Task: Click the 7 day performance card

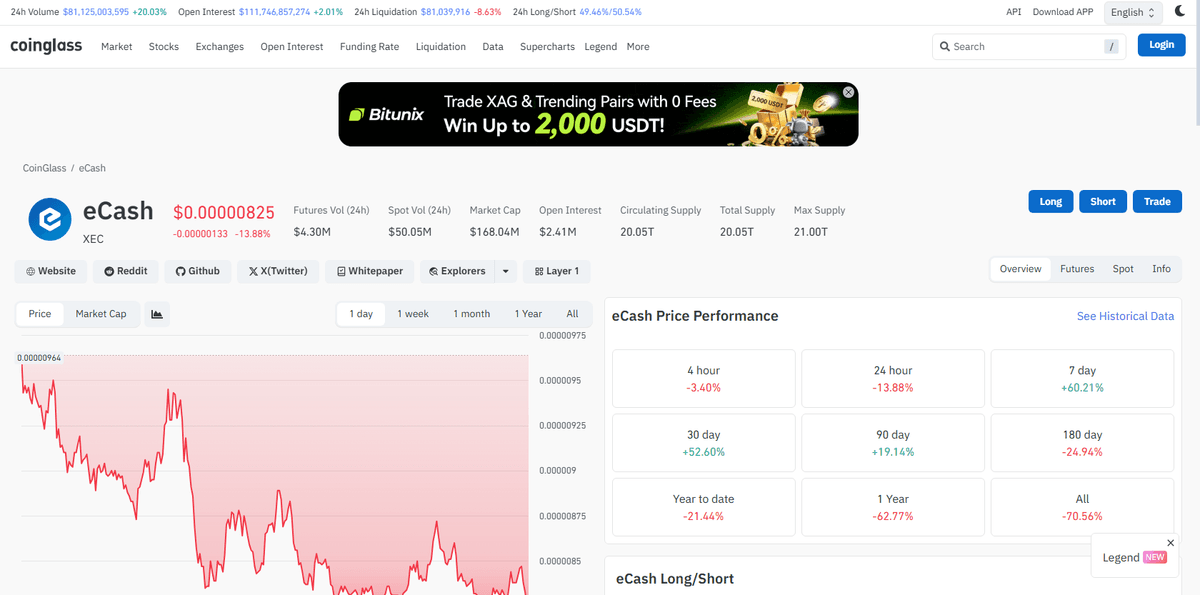Action: 1082,378
